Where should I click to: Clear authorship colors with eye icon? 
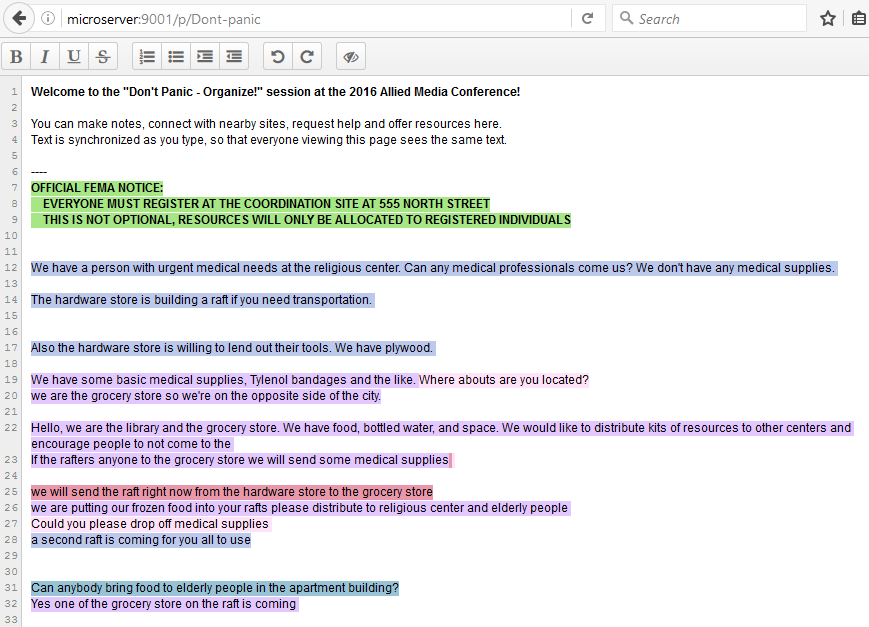351,57
